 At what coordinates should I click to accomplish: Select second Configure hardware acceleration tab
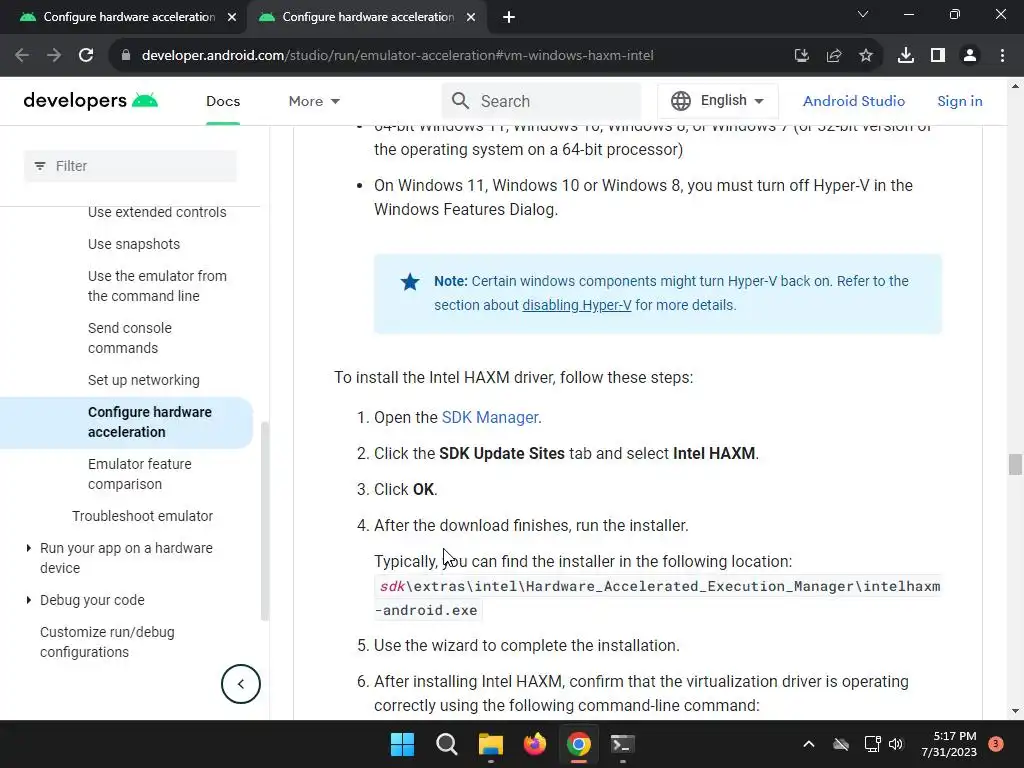[368, 17]
